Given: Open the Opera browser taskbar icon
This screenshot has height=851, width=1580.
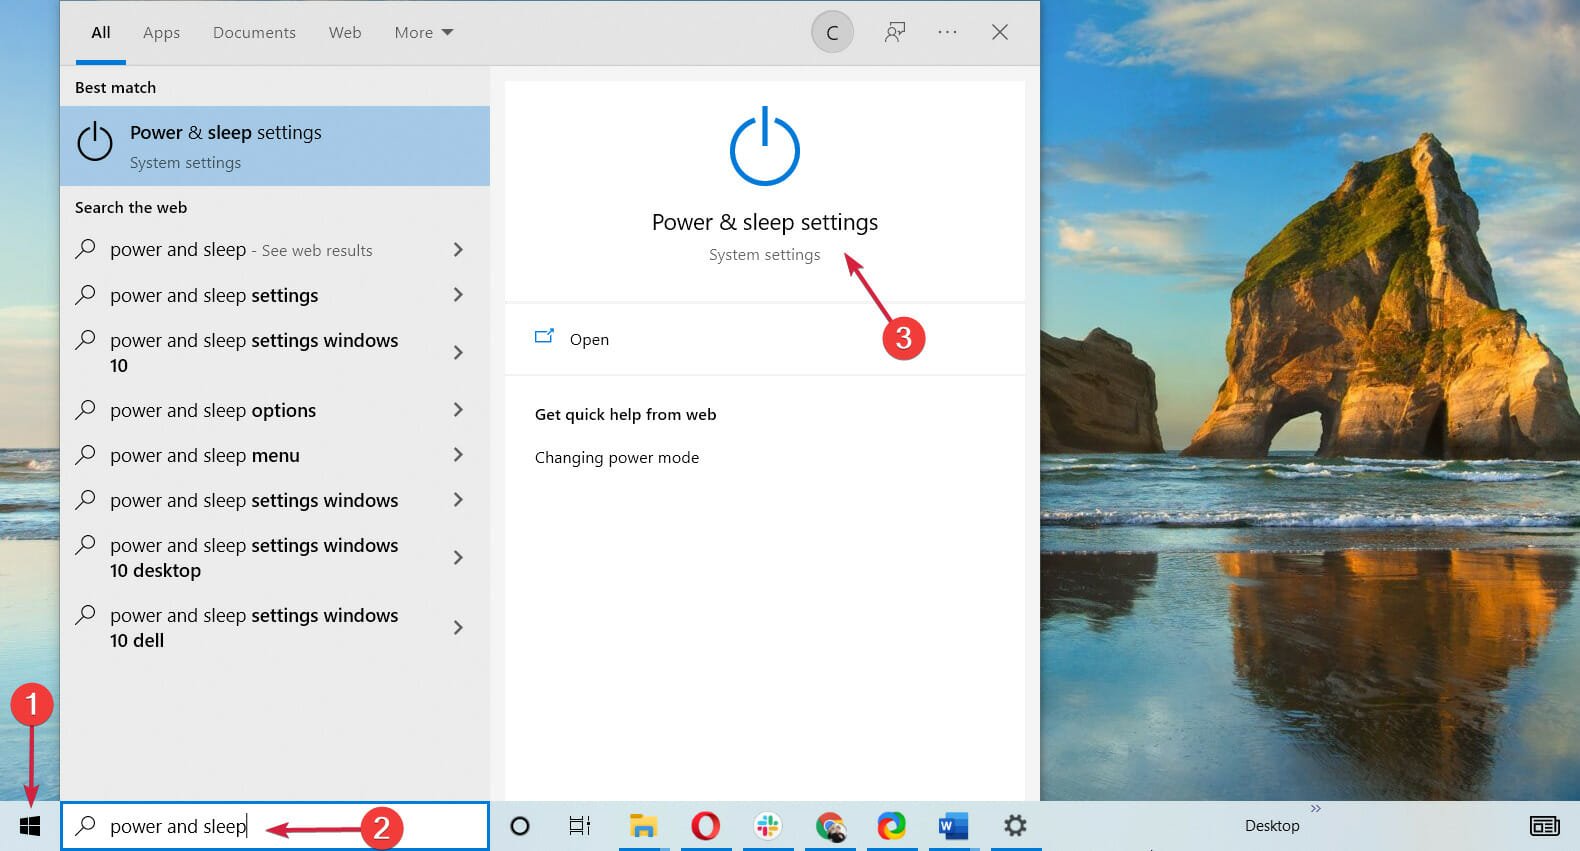Looking at the screenshot, I should point(705,826).
